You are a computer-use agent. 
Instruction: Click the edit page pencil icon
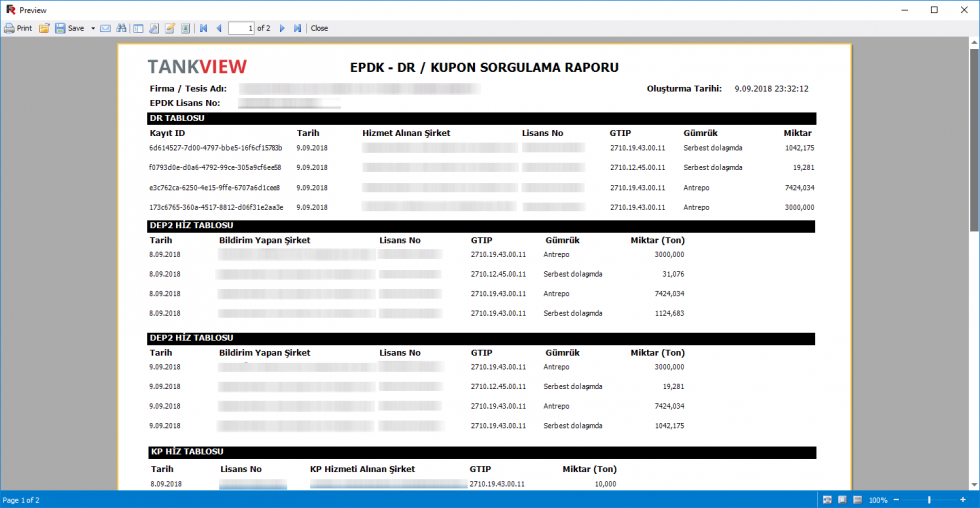pyautogui.click(x=170, y=28)
